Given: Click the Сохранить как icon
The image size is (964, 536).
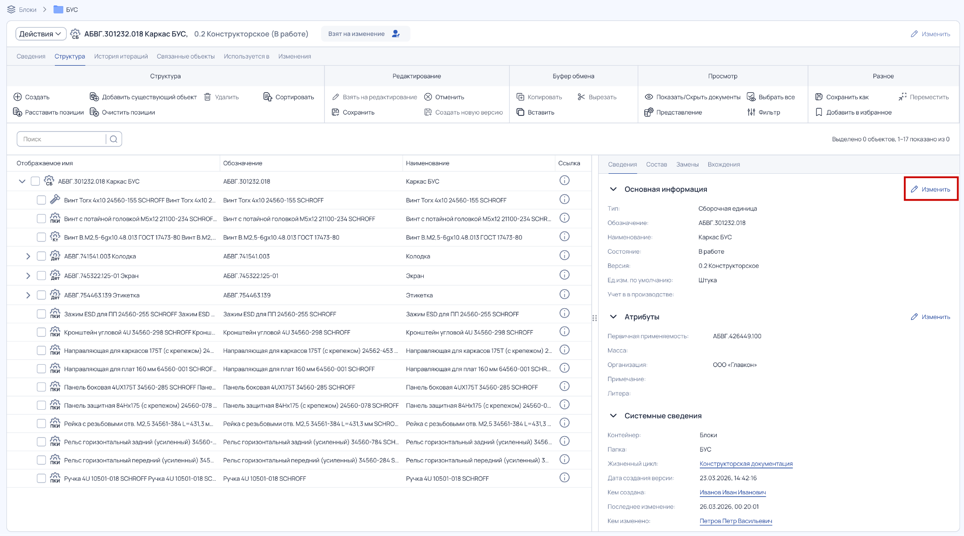Looking at the screenshot, I should (819, 97).
